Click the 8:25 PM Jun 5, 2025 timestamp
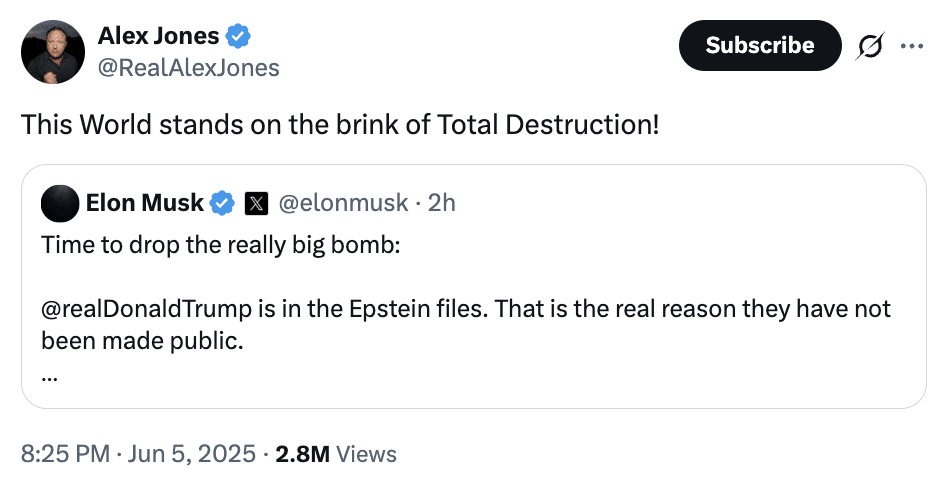The image size is (946, 484). (138, 454)
